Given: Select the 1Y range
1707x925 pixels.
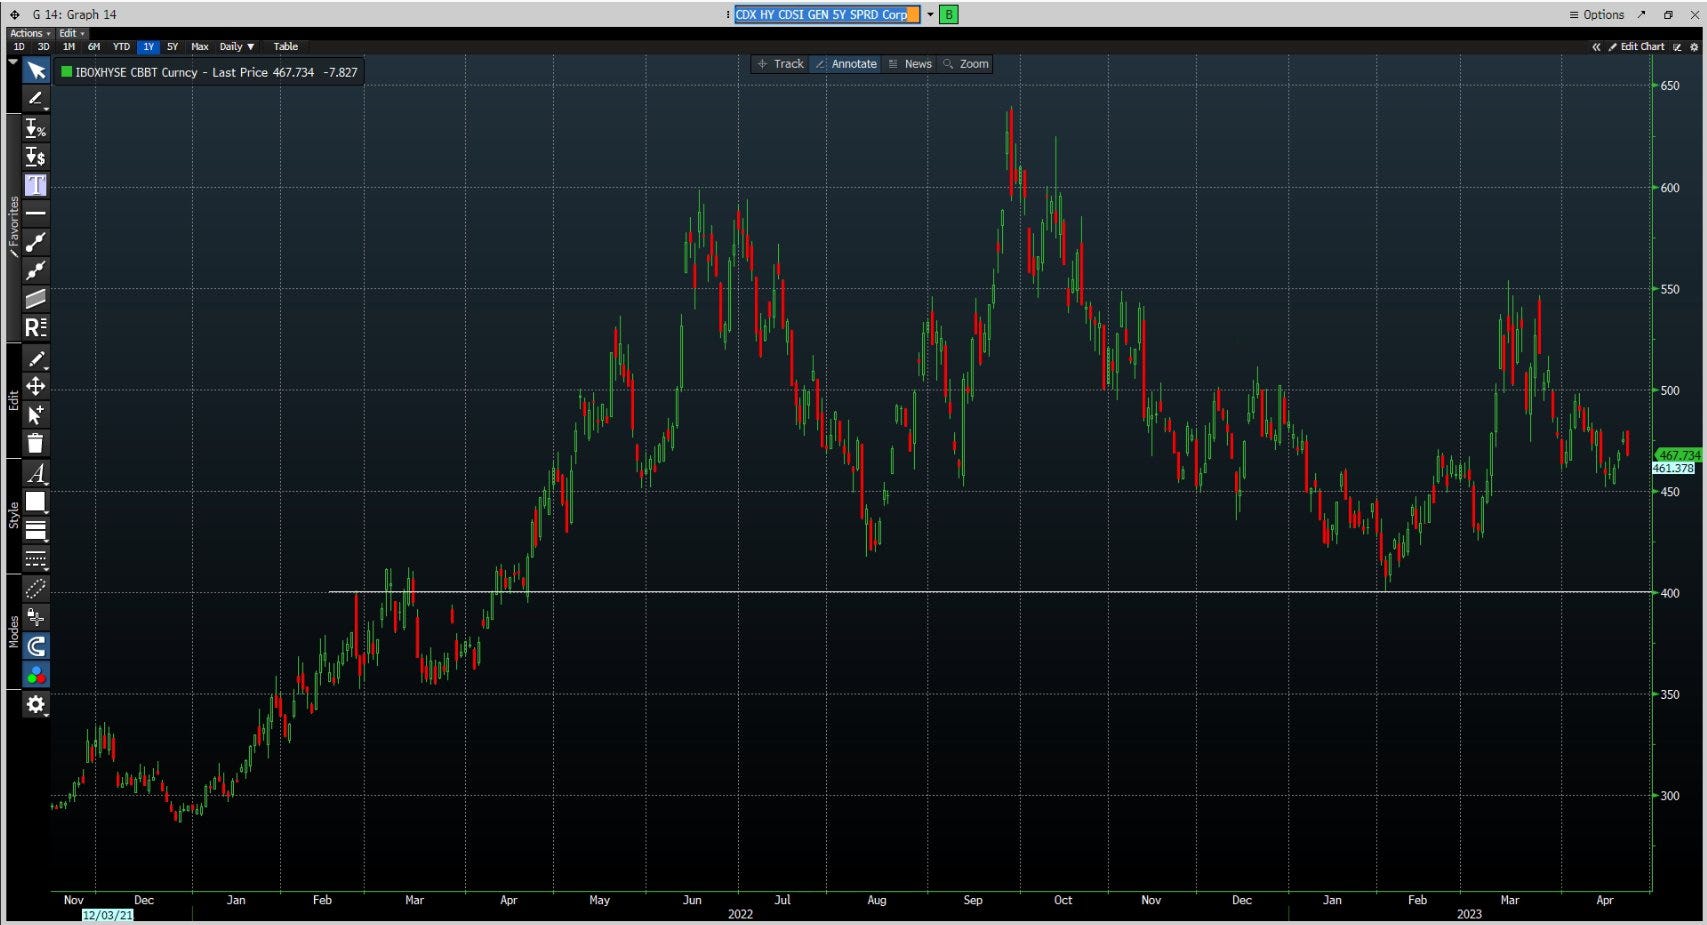Looking at the screenshot, I should click(148, 47).
